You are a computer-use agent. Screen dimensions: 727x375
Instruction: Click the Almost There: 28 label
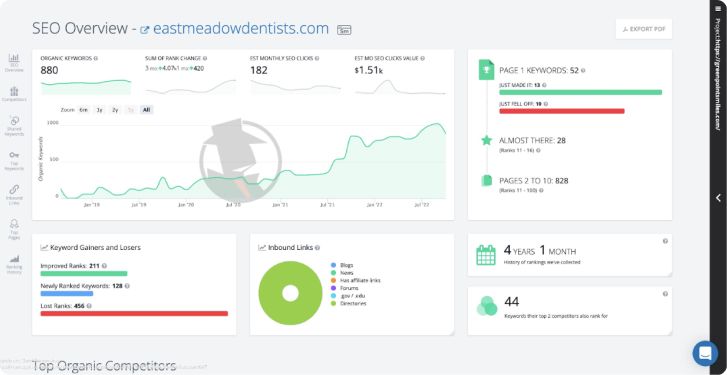532,140
